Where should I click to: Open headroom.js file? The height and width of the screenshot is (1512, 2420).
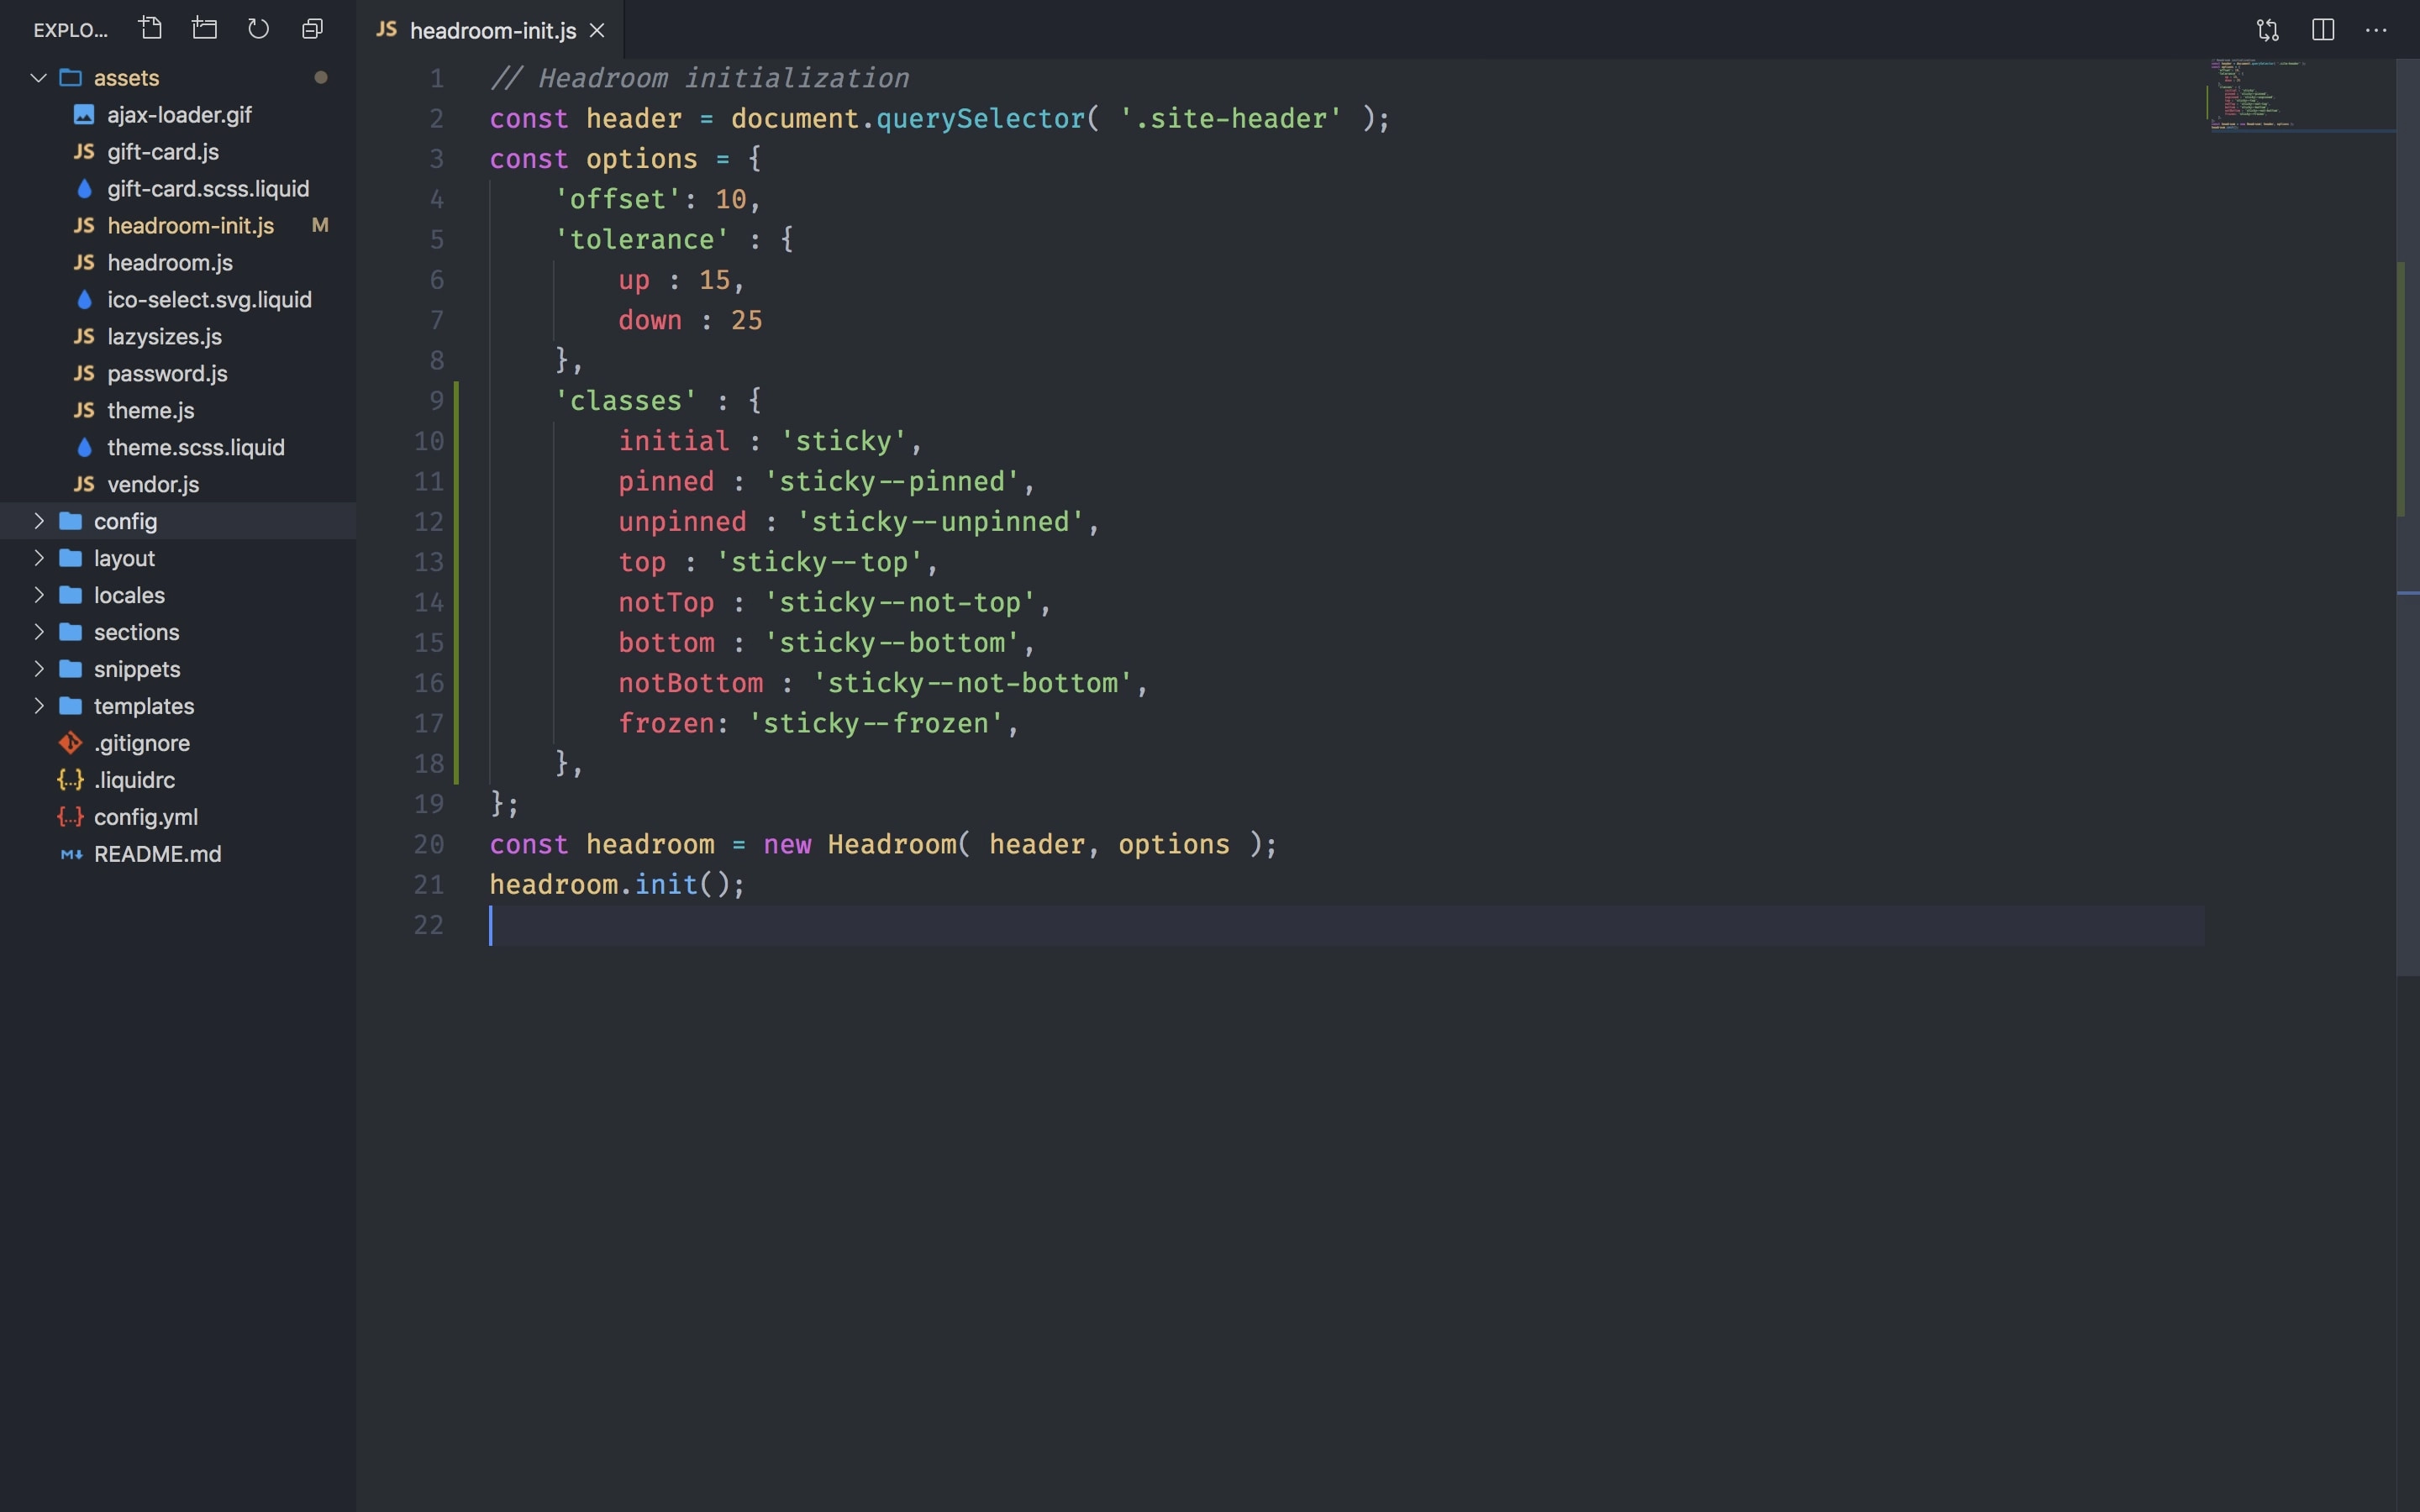pyautogui.click(x=178, y=263)
